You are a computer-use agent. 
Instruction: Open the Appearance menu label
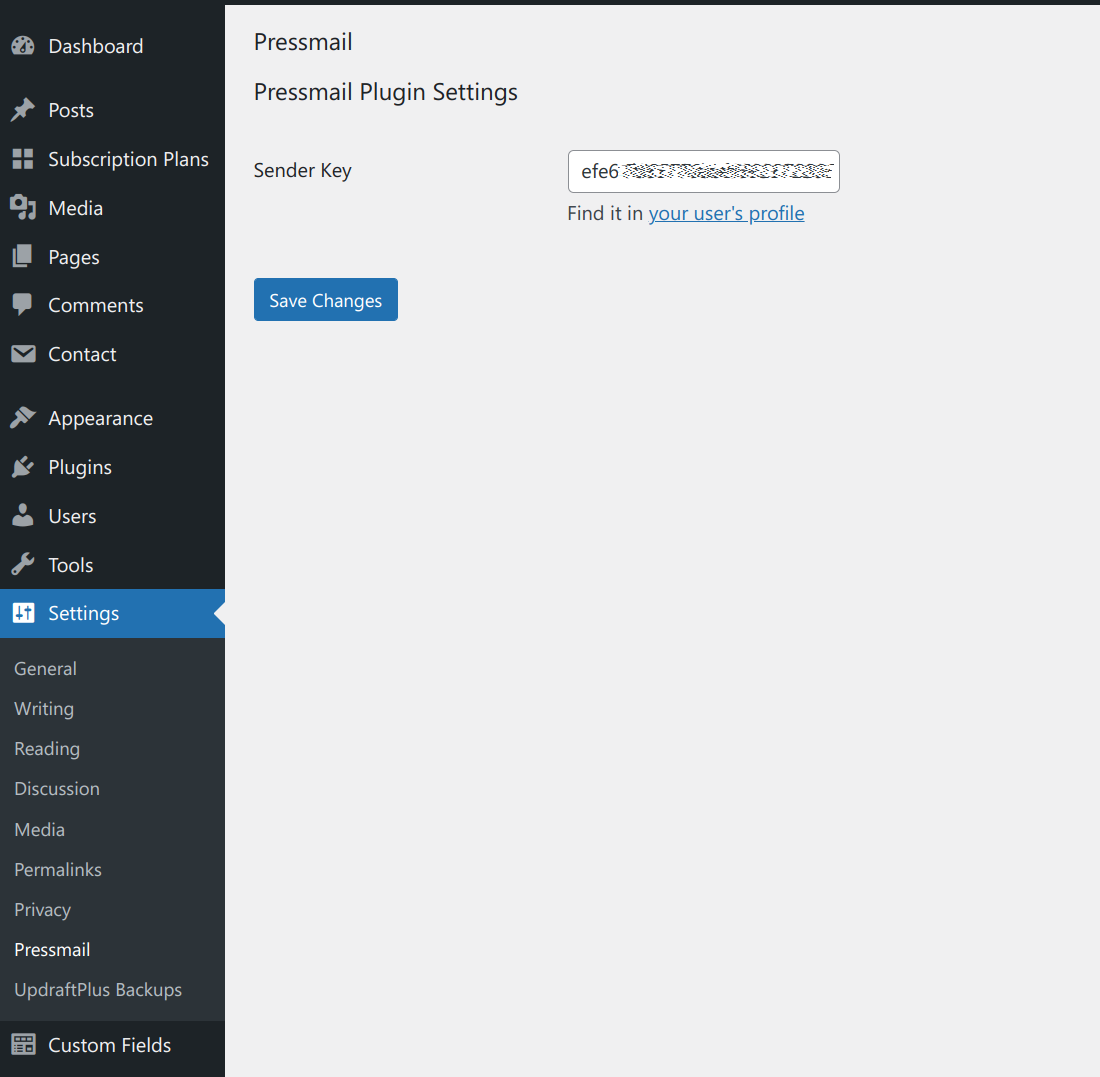click(x=100, y=419)
